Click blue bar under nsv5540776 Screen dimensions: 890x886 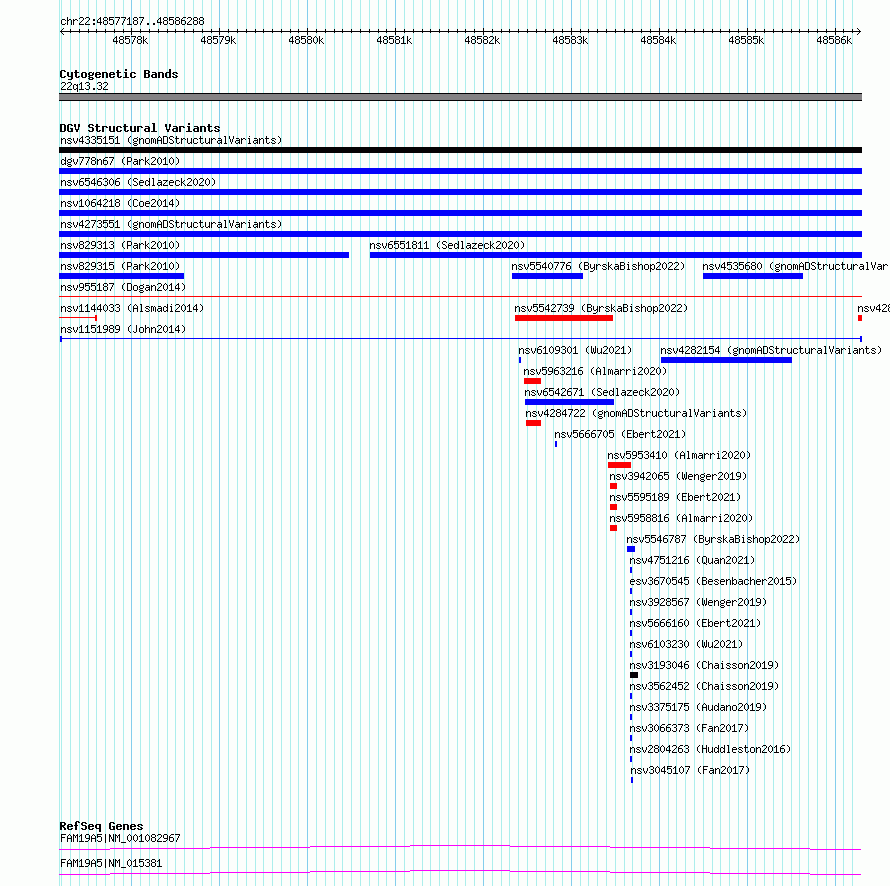547,276
